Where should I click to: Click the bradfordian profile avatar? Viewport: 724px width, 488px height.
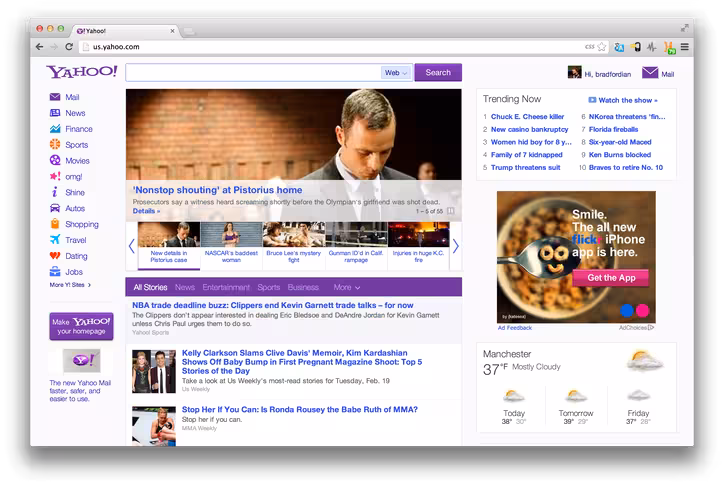pyautogui.click(x=574, y=72)
